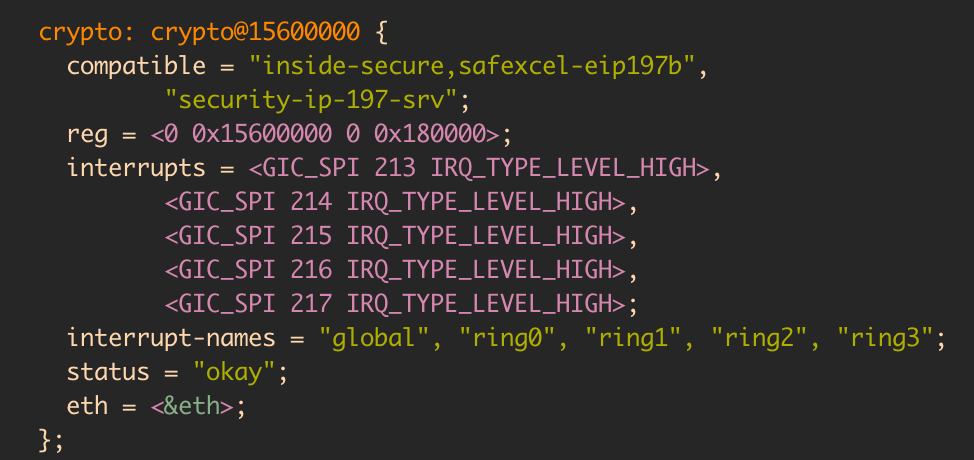Click the "reg" property name
974x460 pixels.
pos(88,134)
